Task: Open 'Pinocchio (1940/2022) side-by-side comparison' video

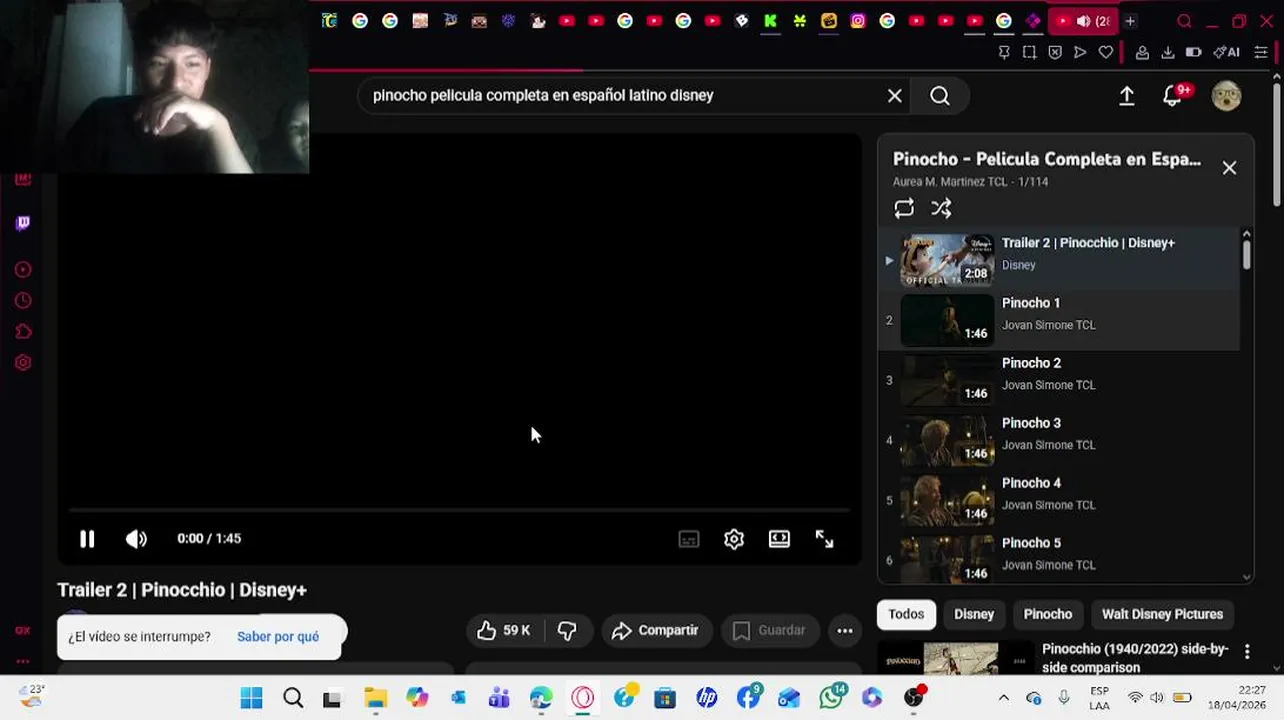Action: pyautogui.click(x=1135, y=658)
